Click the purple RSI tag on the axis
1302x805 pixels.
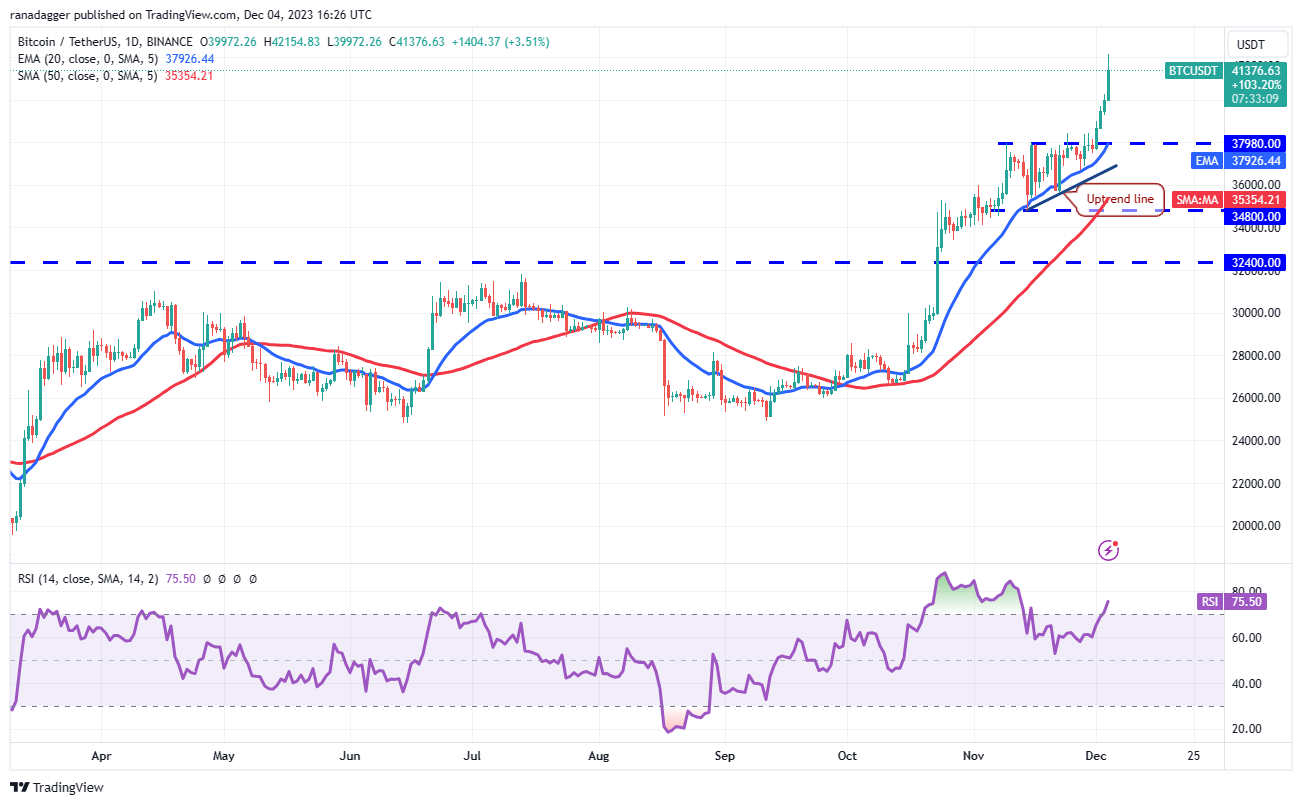coord(1209,602)
